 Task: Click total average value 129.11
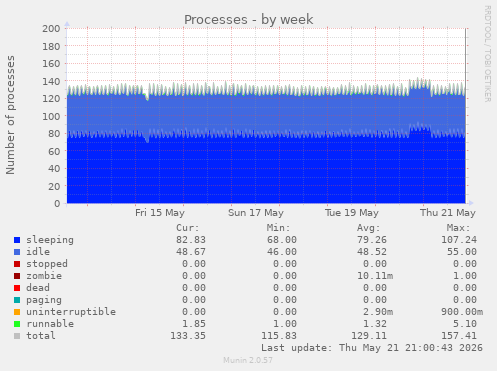pyautogui.click(x=369, y=336)
